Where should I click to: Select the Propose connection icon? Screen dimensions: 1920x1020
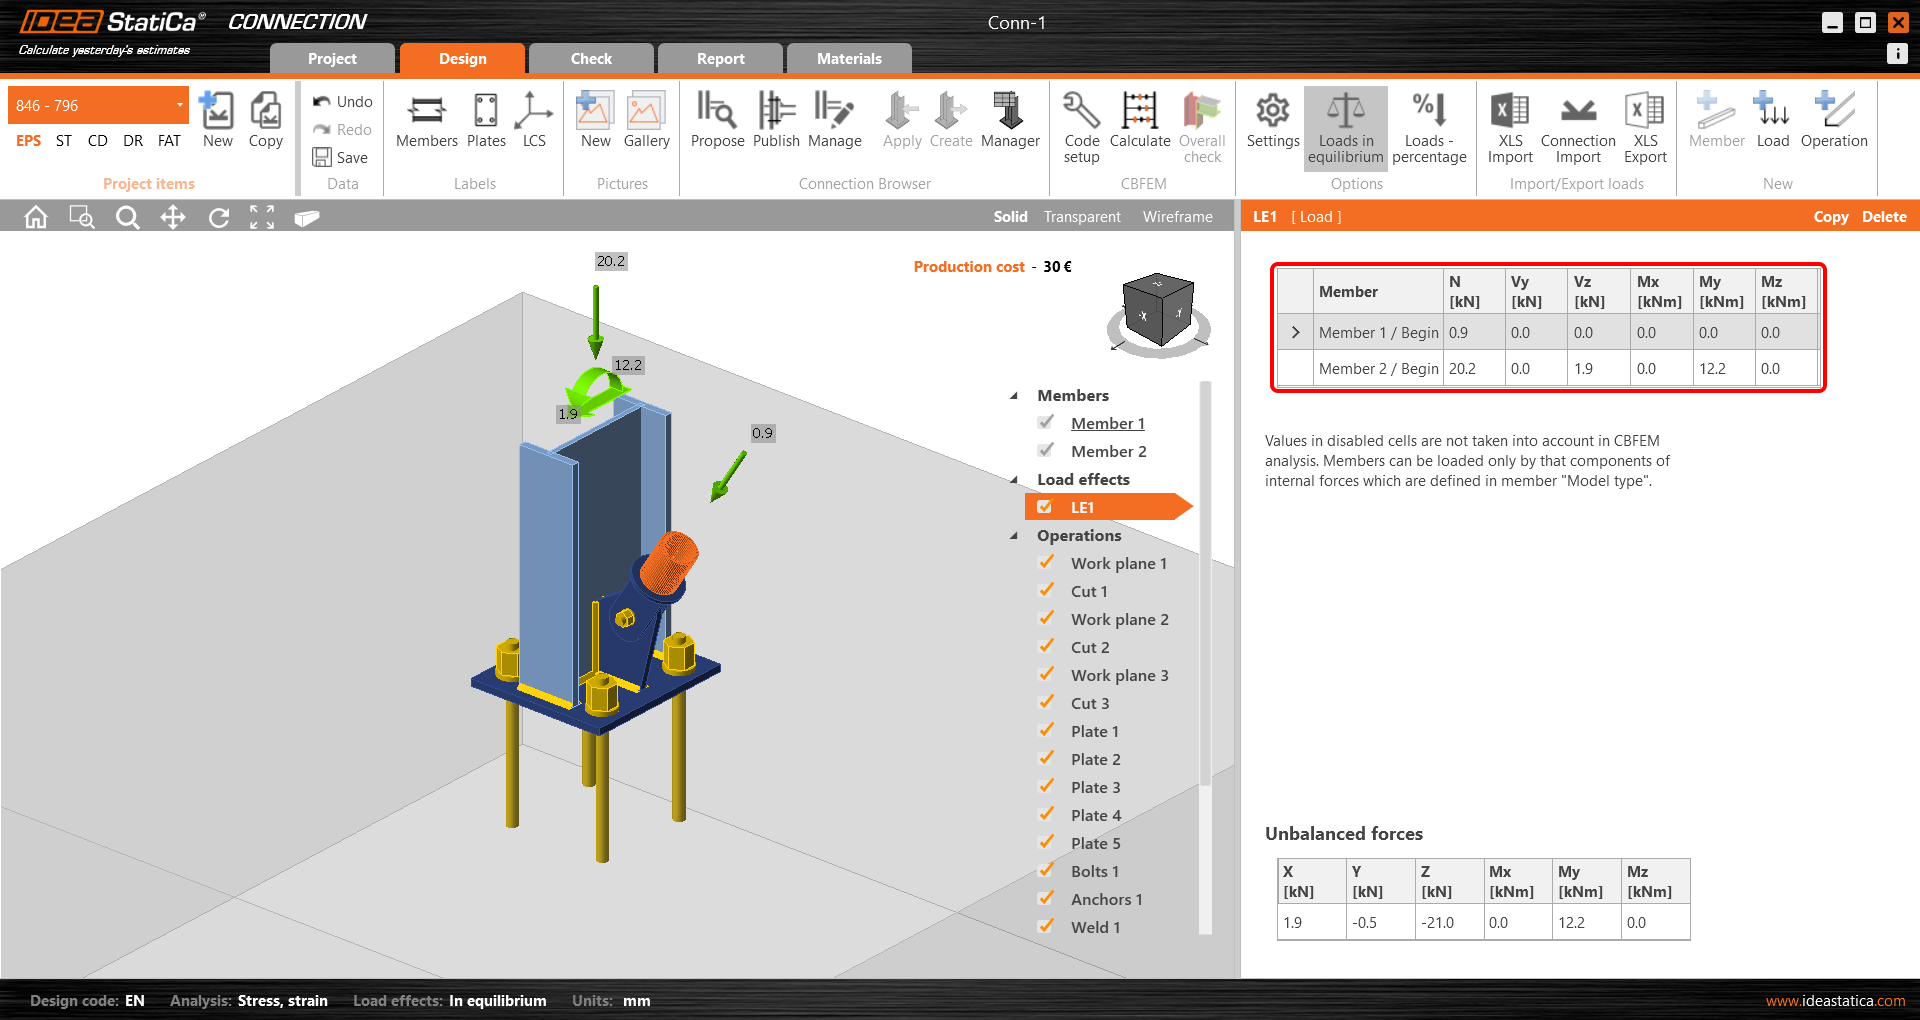point(717,112)
